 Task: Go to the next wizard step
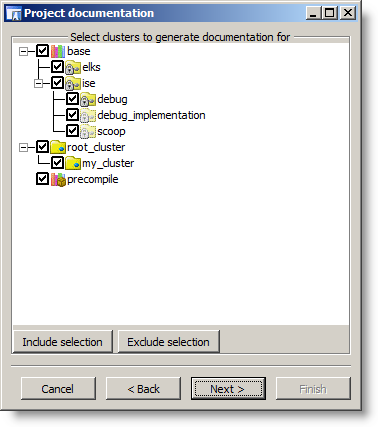tap(228, 389)
